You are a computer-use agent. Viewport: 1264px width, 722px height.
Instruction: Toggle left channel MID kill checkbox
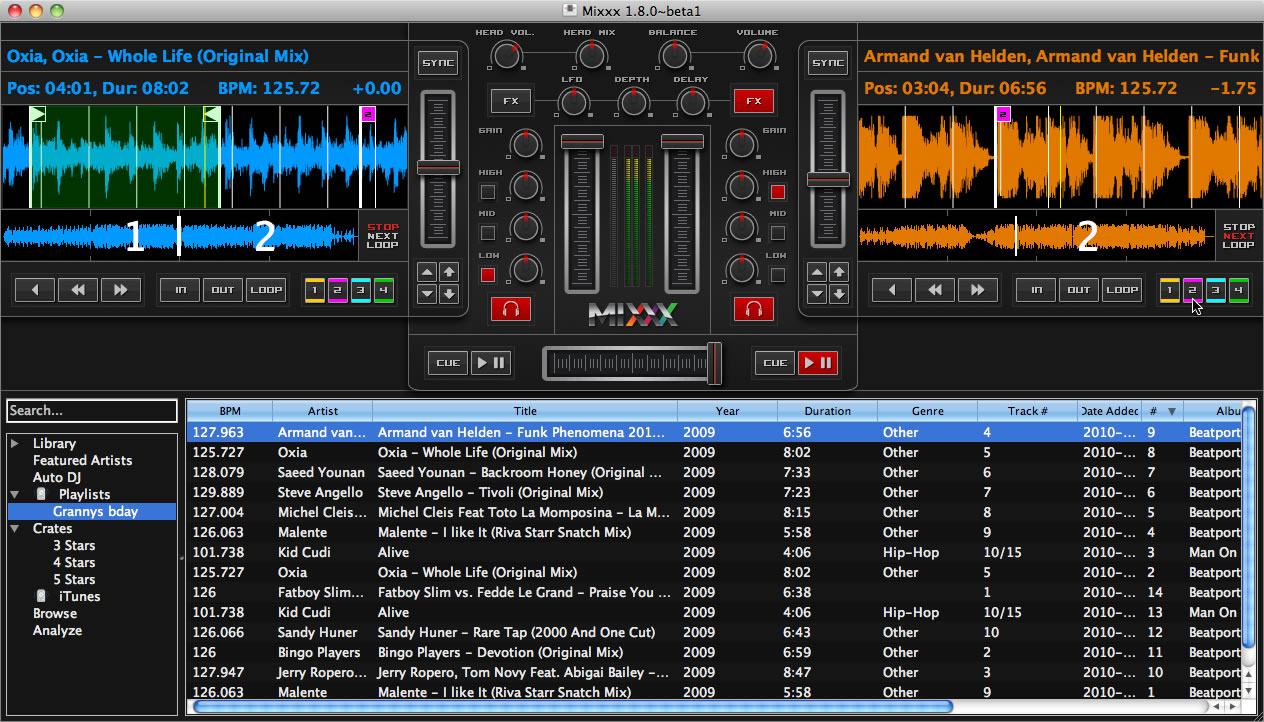(x=488, y=233)
